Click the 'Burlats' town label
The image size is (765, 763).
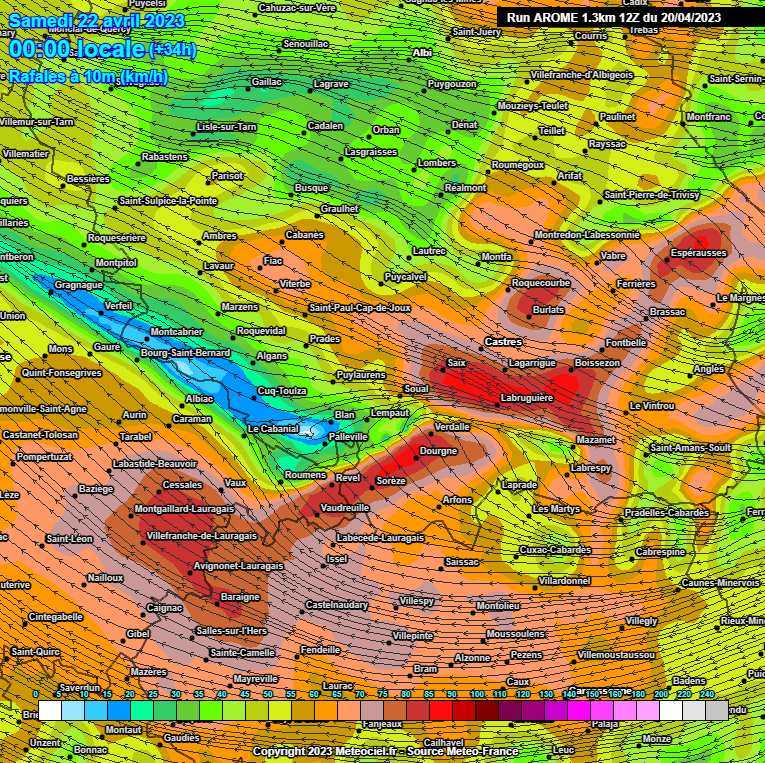pos(548,310)
